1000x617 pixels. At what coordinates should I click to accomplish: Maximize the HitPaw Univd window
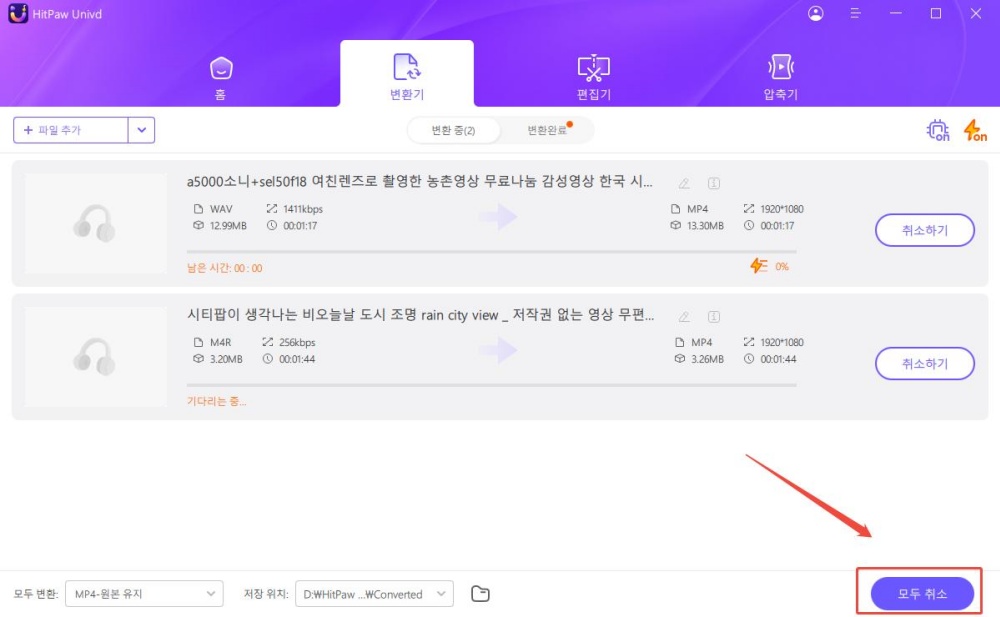point(936,13)
